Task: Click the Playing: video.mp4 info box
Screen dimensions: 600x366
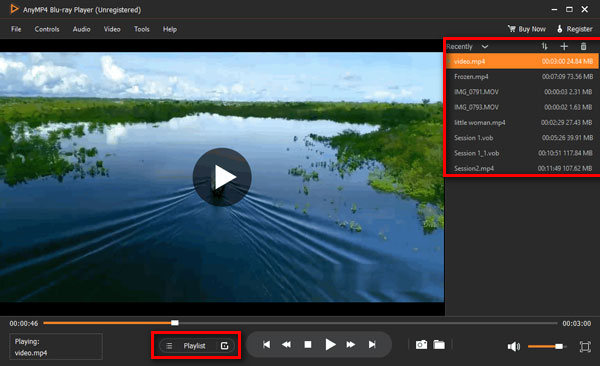Action: [x=56, y=346]
